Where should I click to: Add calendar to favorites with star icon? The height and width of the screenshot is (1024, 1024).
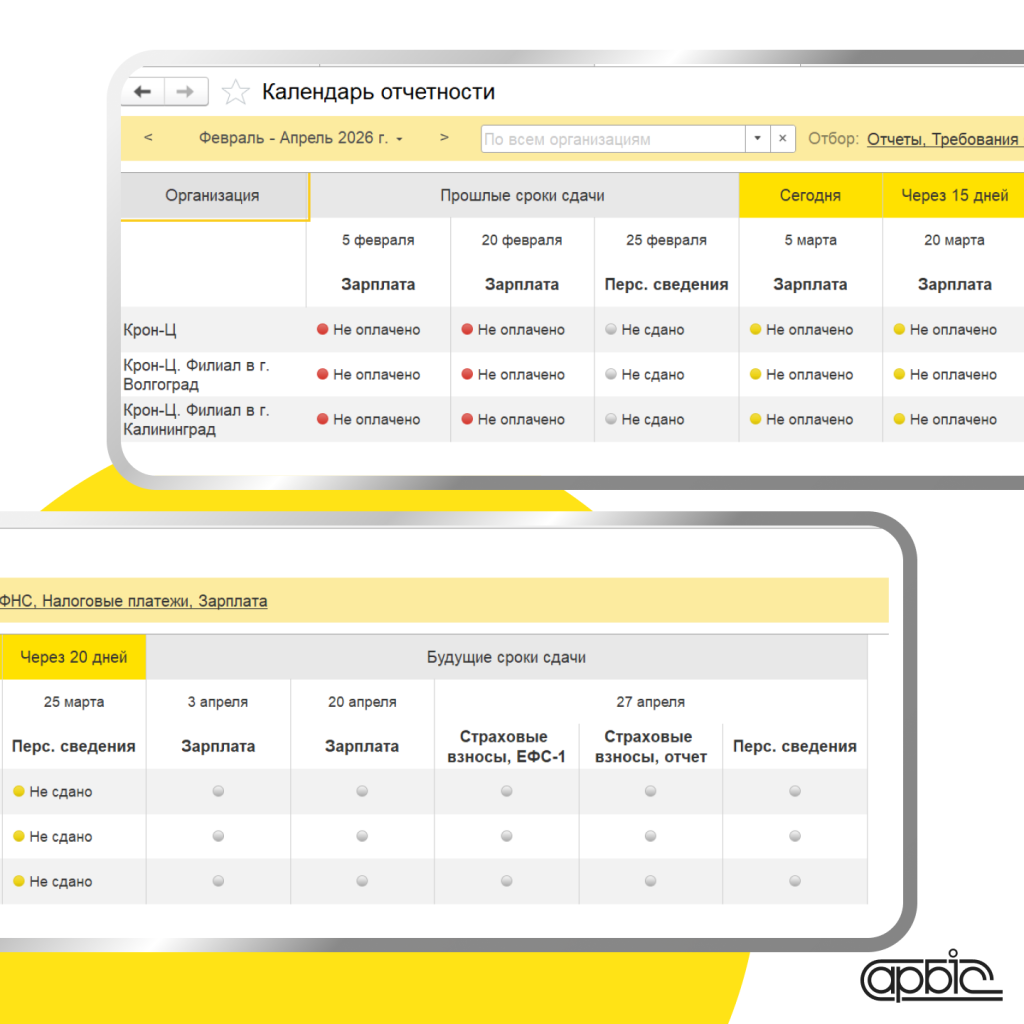[x=235, y=93]
